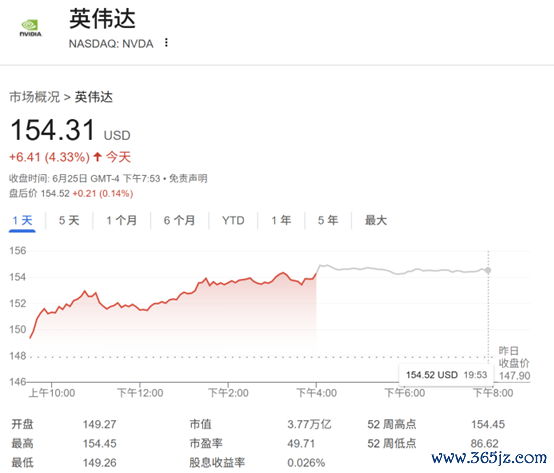Select the 最大 range tab

tap(376, 220)
